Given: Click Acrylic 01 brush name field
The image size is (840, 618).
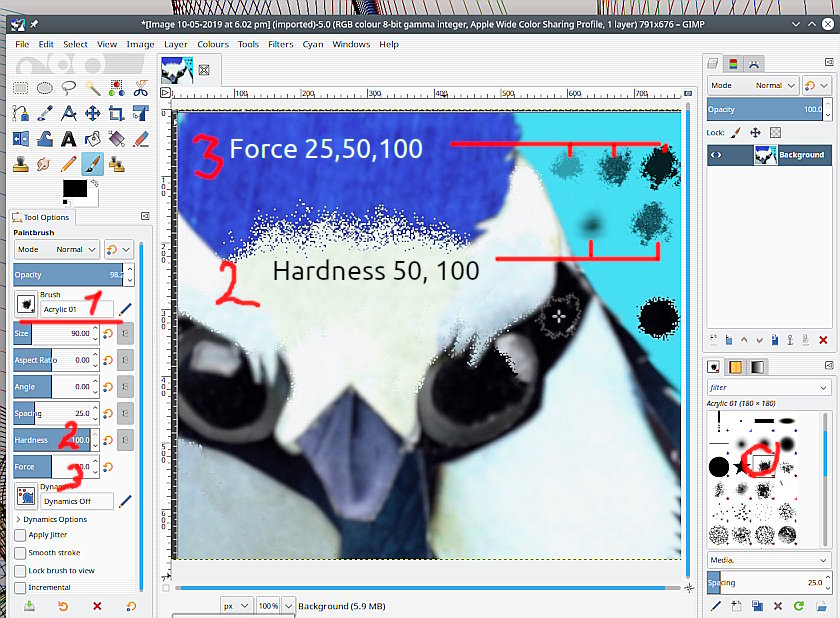Looking at the screenshot, I should point(77,310).
